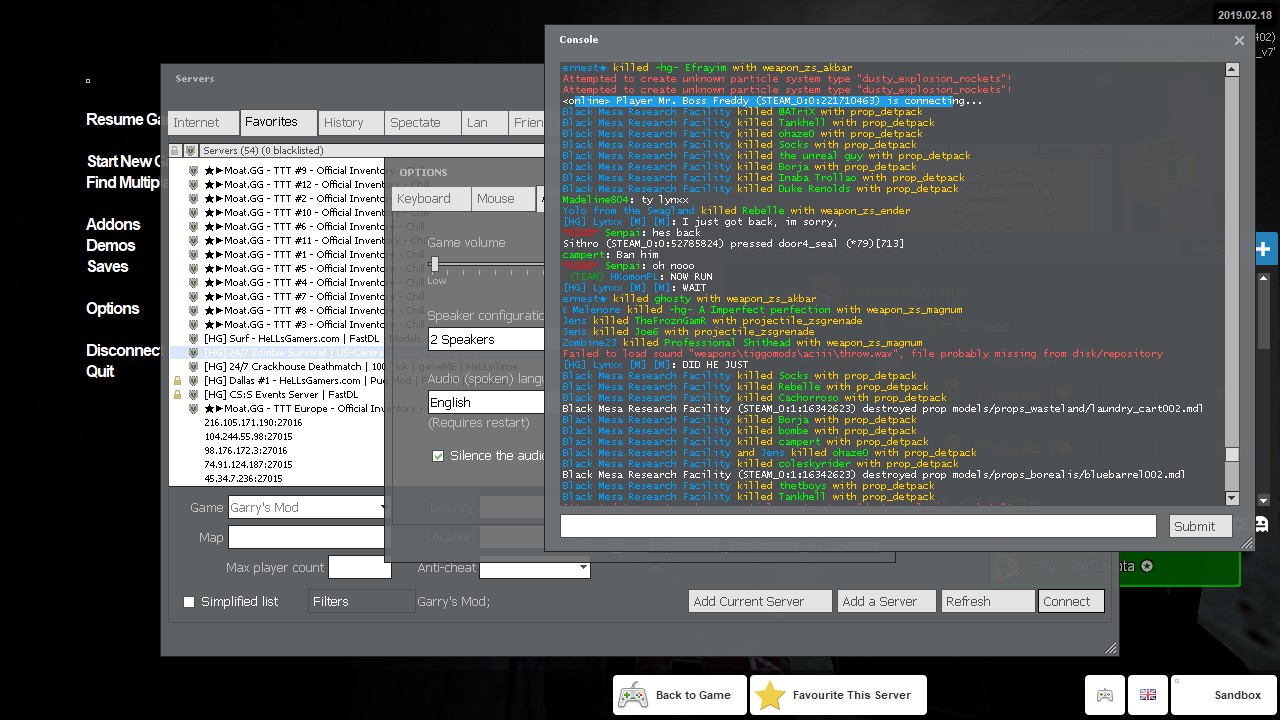Click the Add Current Server button
1280x720 pixels.
(x=760, y=601)
